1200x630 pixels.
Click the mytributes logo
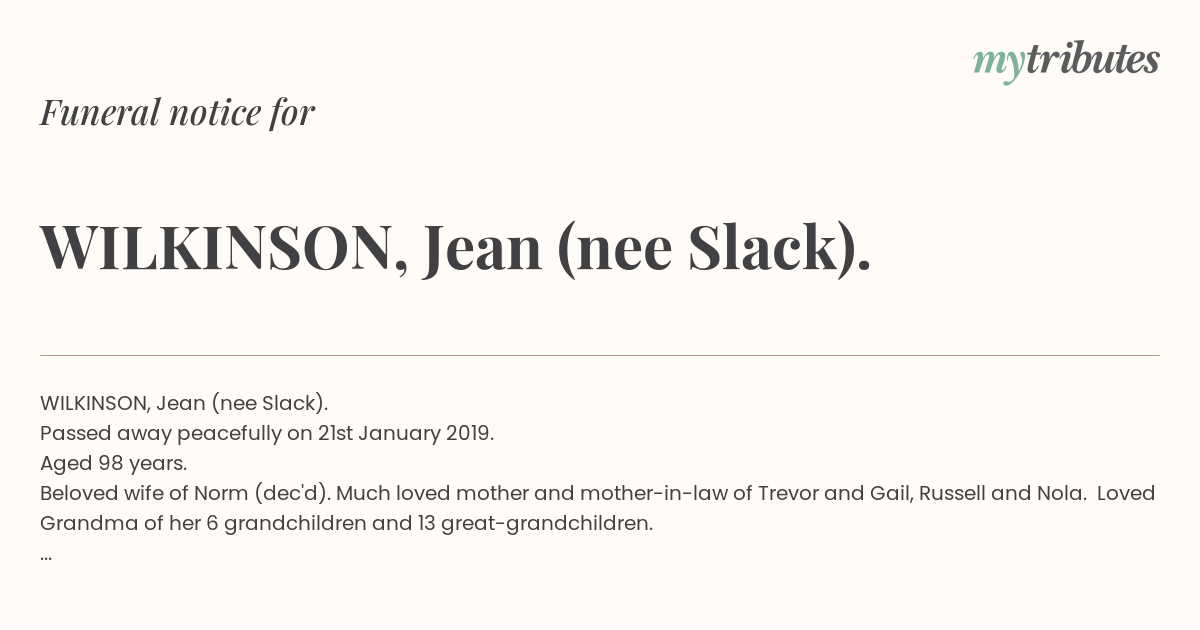pos(1066,61)
